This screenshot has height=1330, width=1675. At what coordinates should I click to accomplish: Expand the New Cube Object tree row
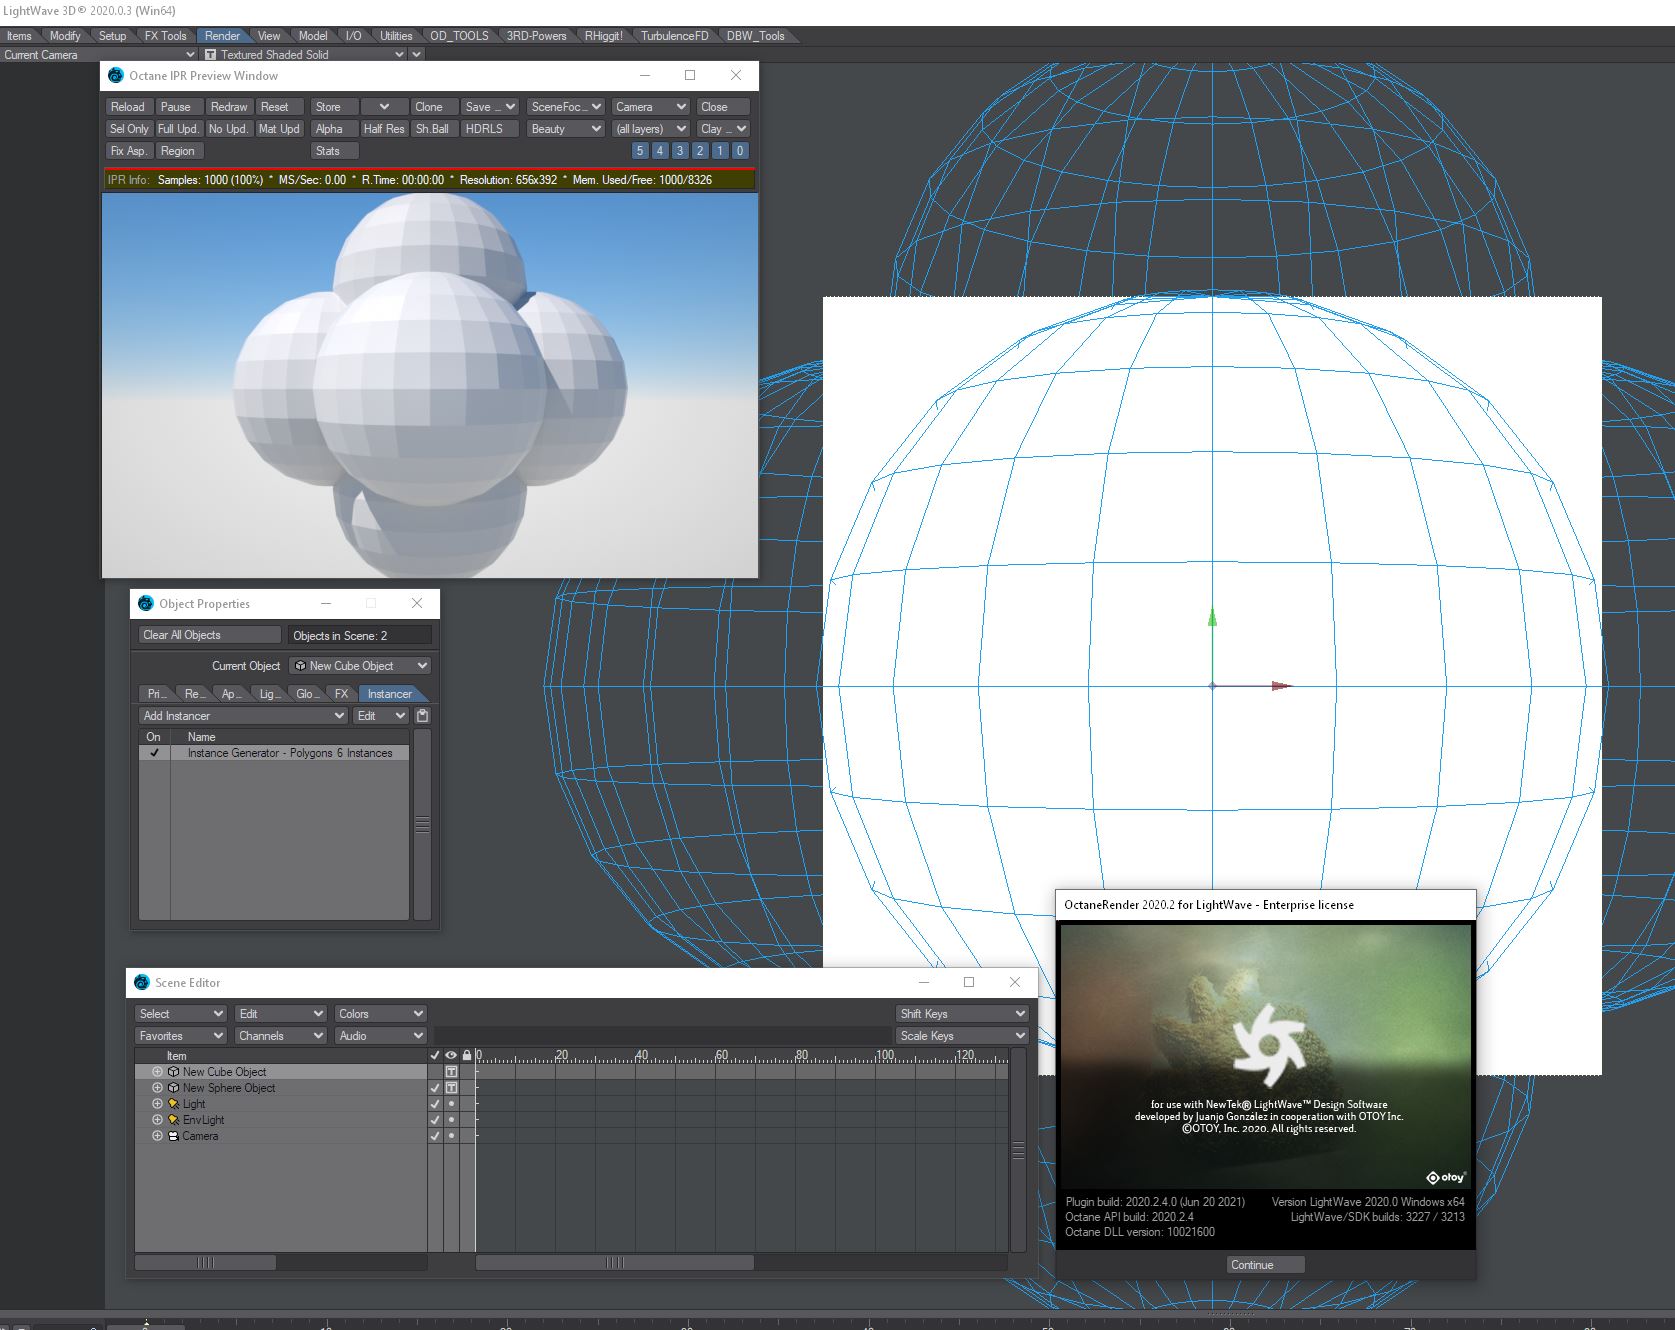[157, 1072]
